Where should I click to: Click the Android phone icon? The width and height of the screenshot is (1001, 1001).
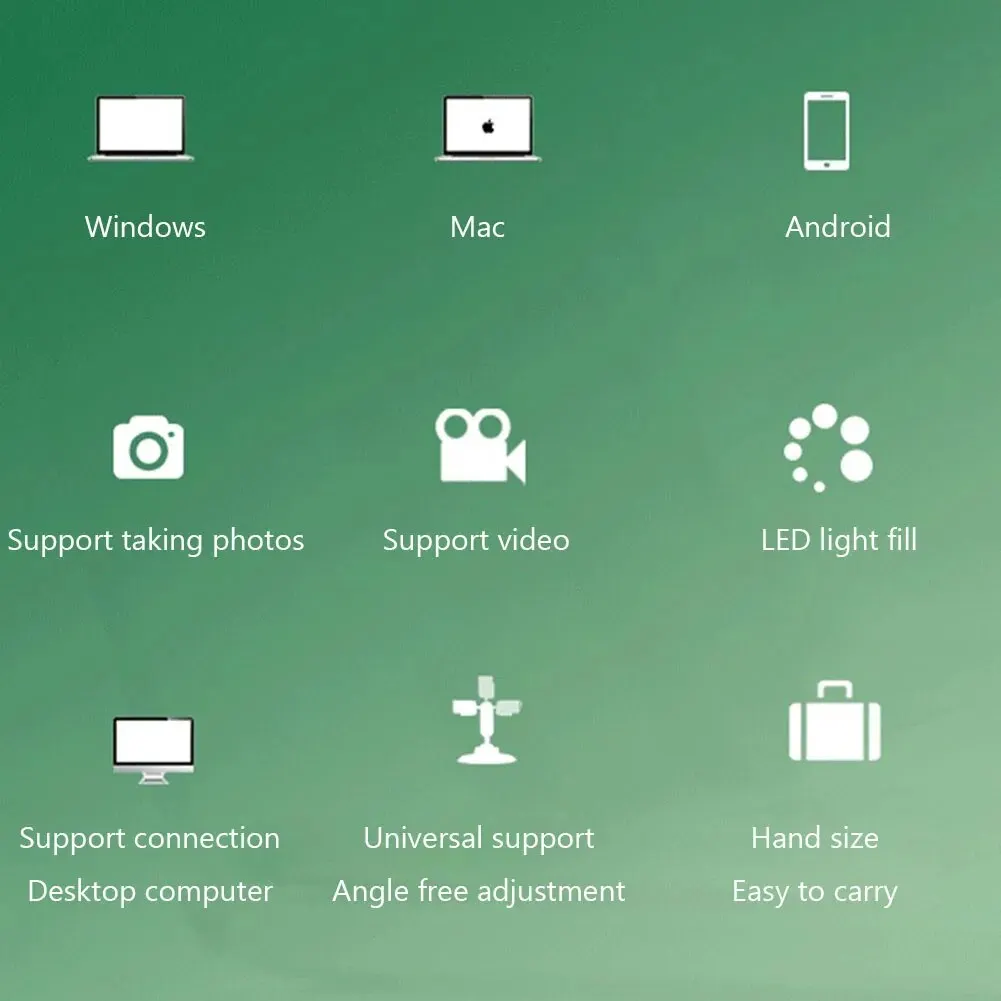click(x=827, y=131)
